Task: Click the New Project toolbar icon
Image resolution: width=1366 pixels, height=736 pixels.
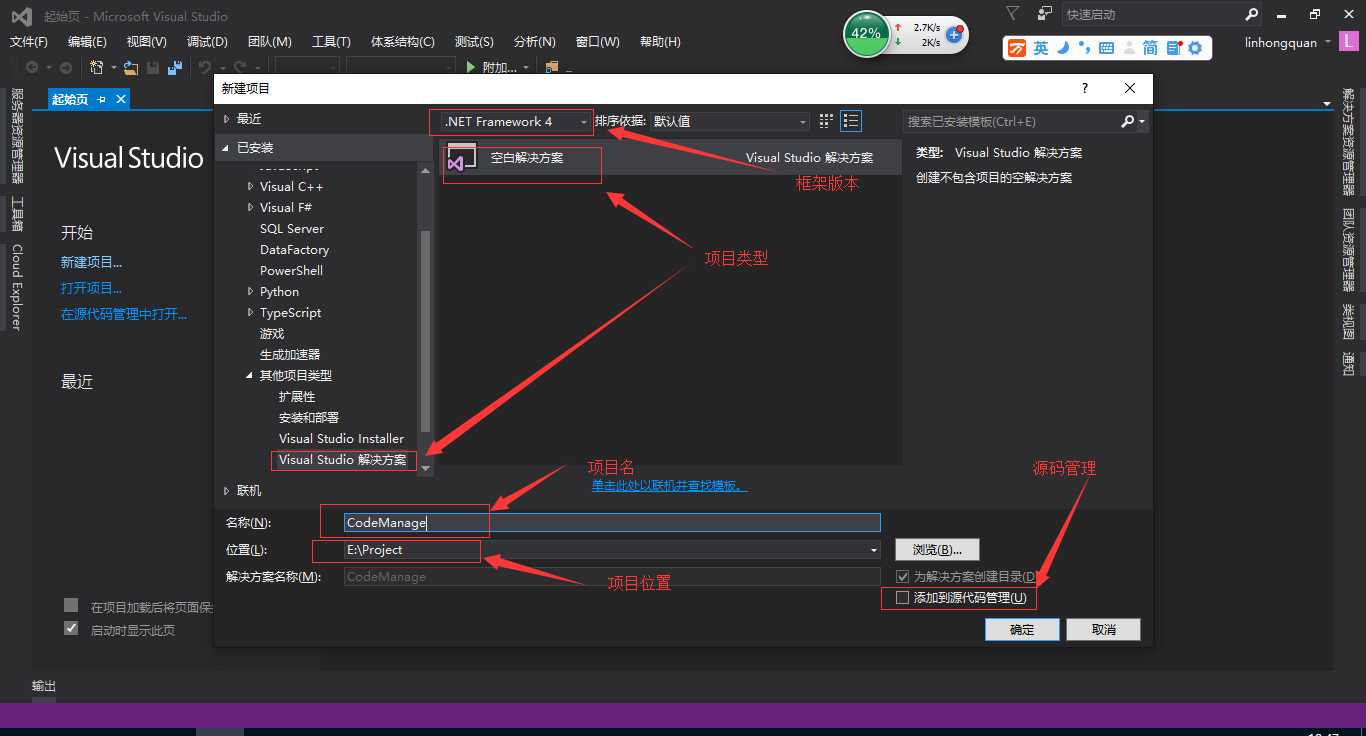Action: [x=97, y=67]
